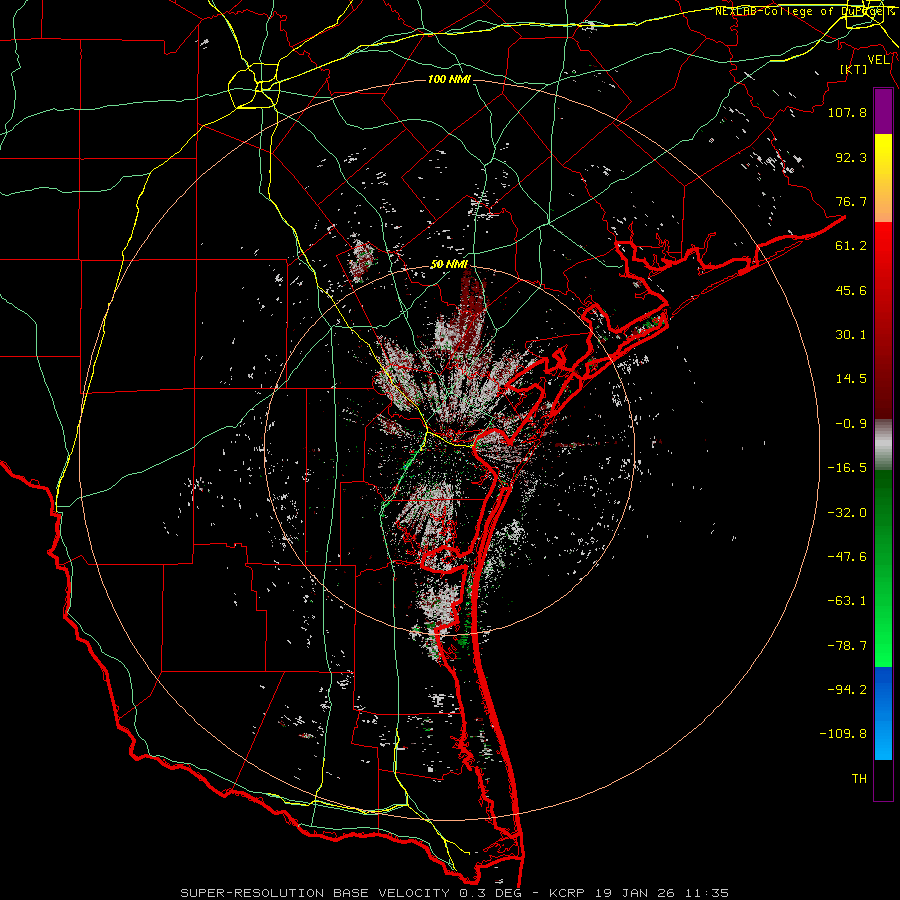This screenshot has height=900, width=900.
Task: Click the -47.6 velocity legend value
Action: (847, 557)
